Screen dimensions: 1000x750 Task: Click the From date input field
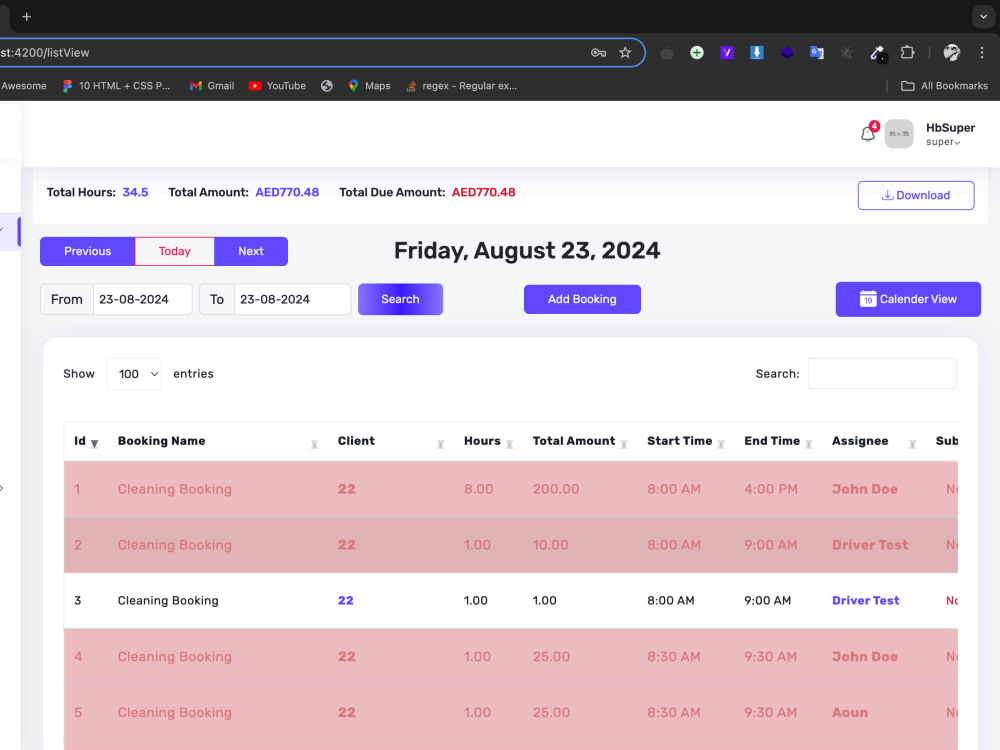(x=142, y=299)
